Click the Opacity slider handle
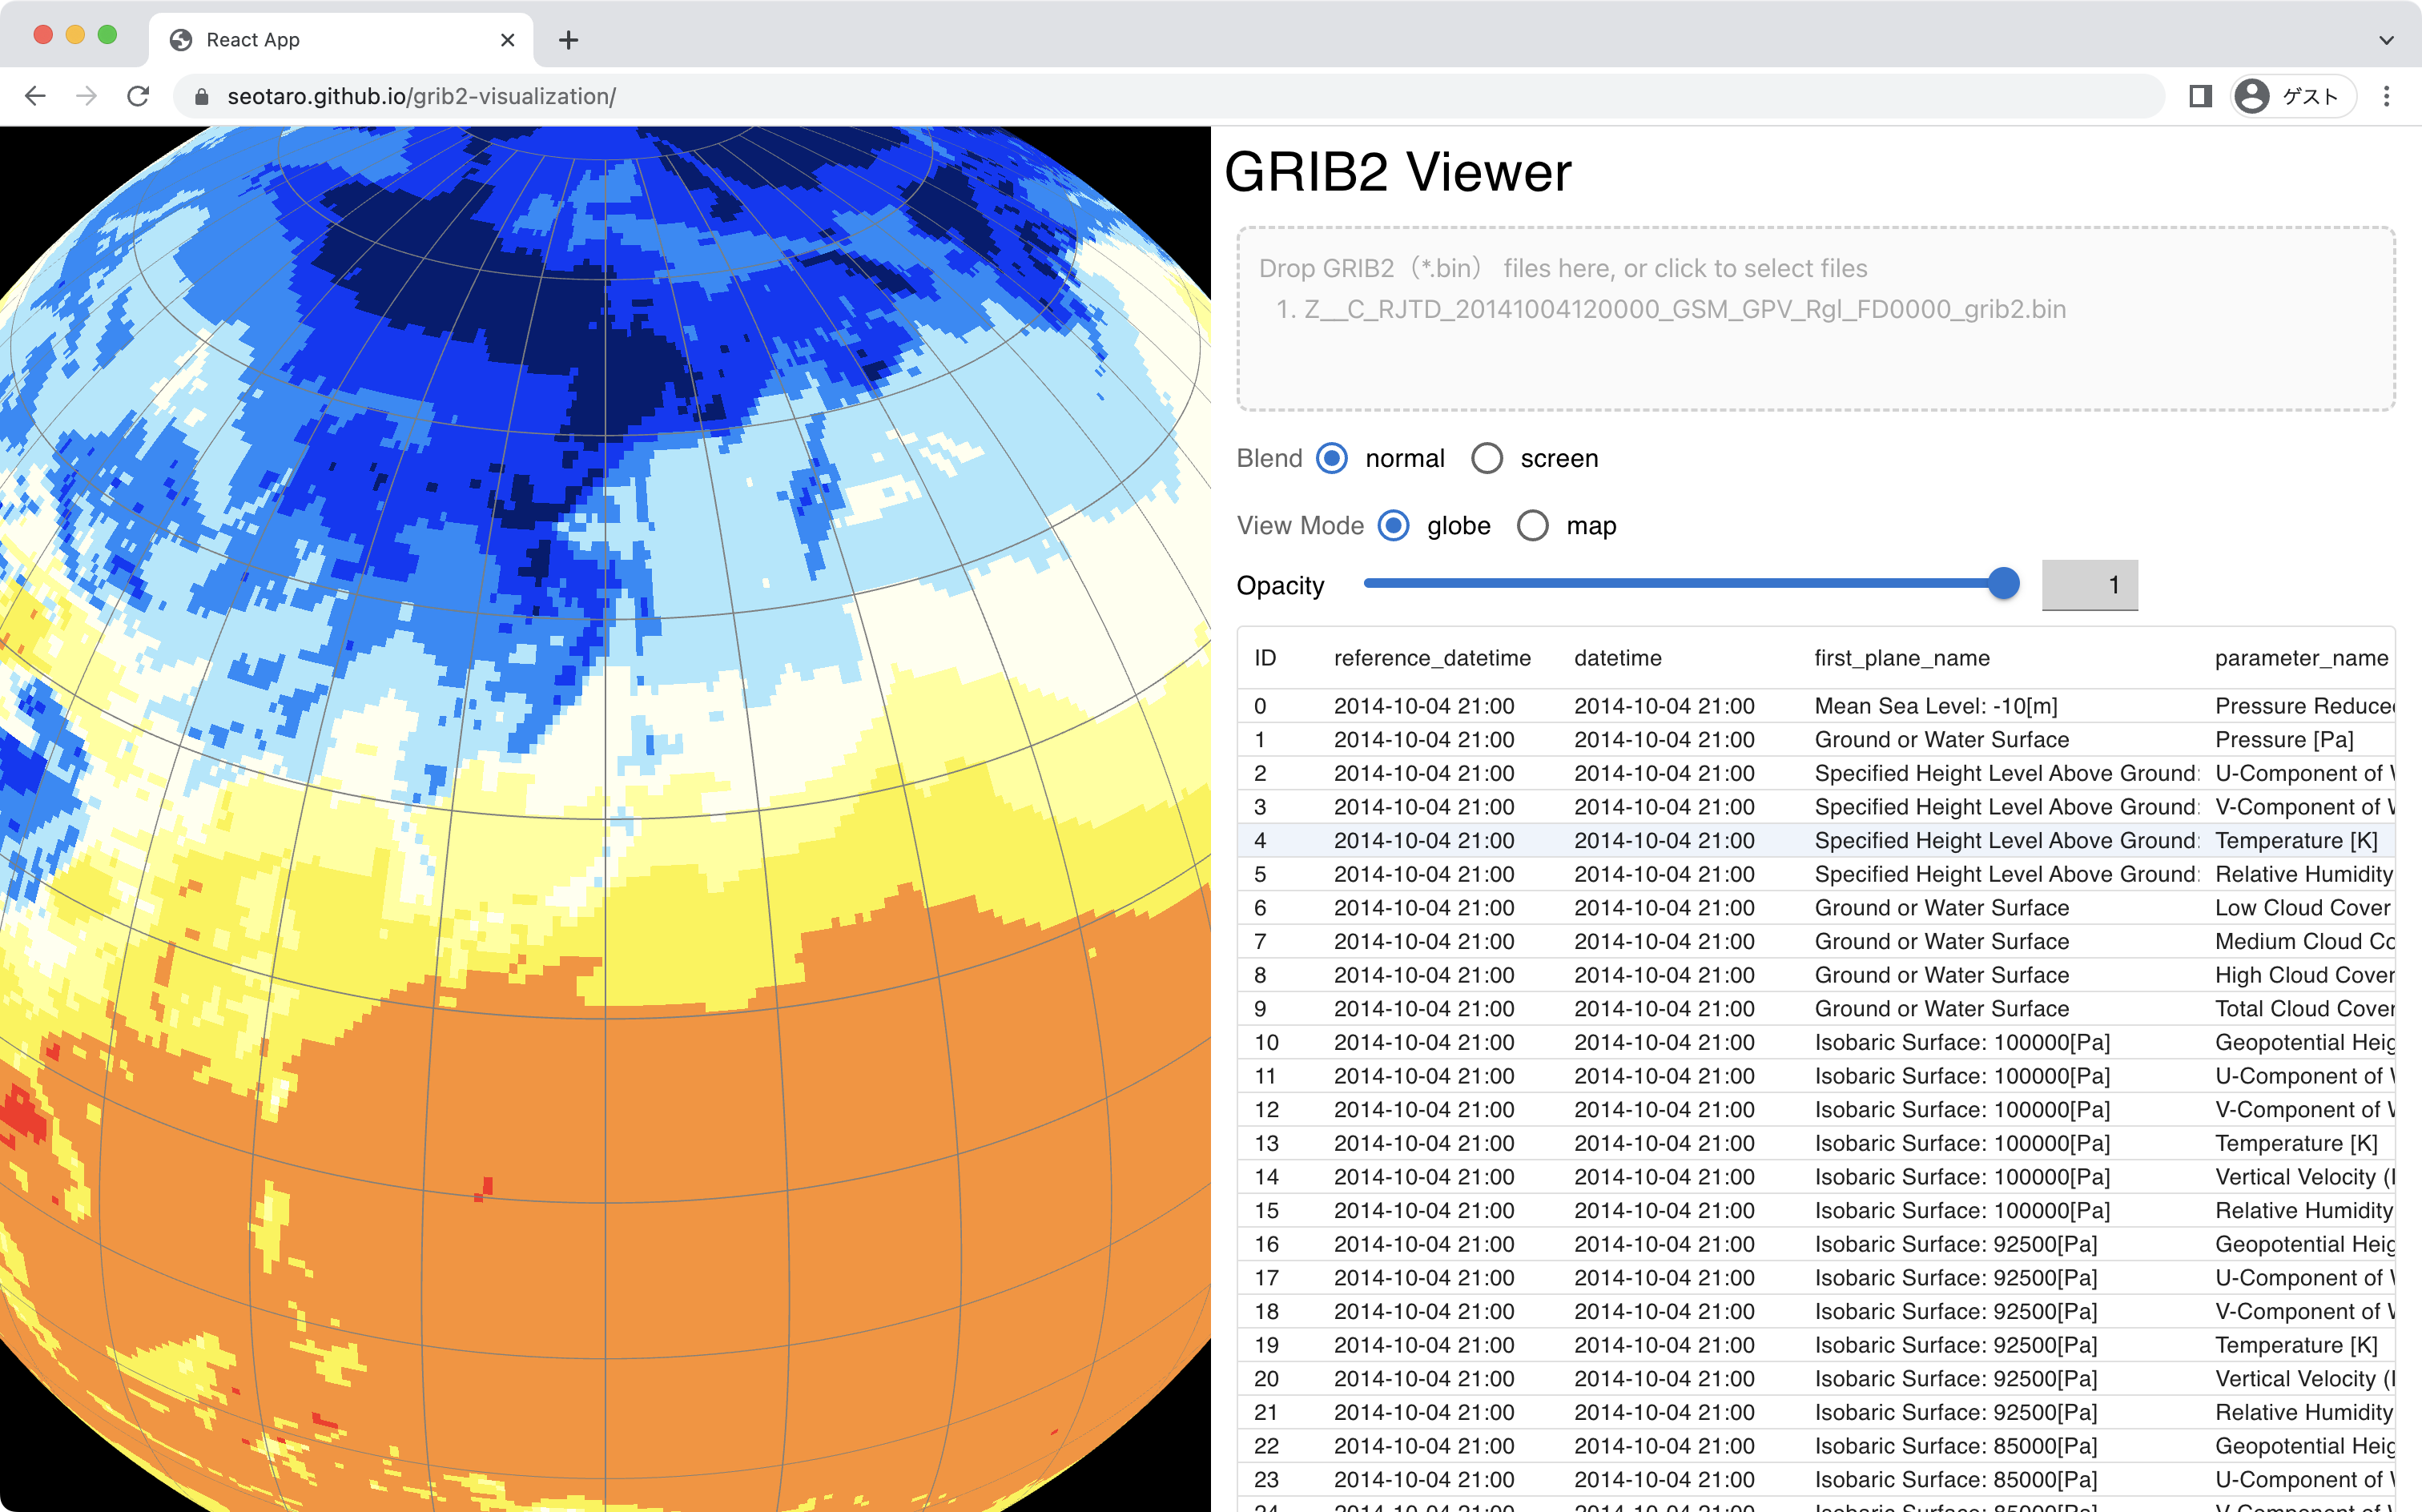The width and height of the screenshot is (2422, 1512). point(2003,583)
